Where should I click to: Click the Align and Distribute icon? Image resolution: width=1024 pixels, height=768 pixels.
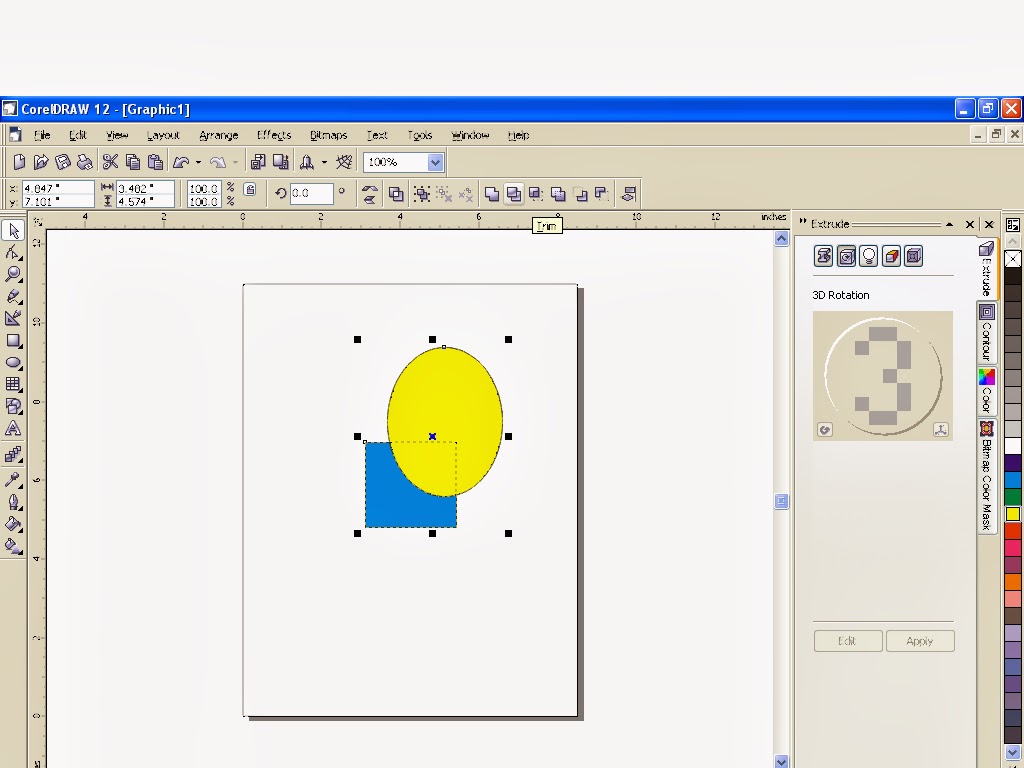click(629, 194)
